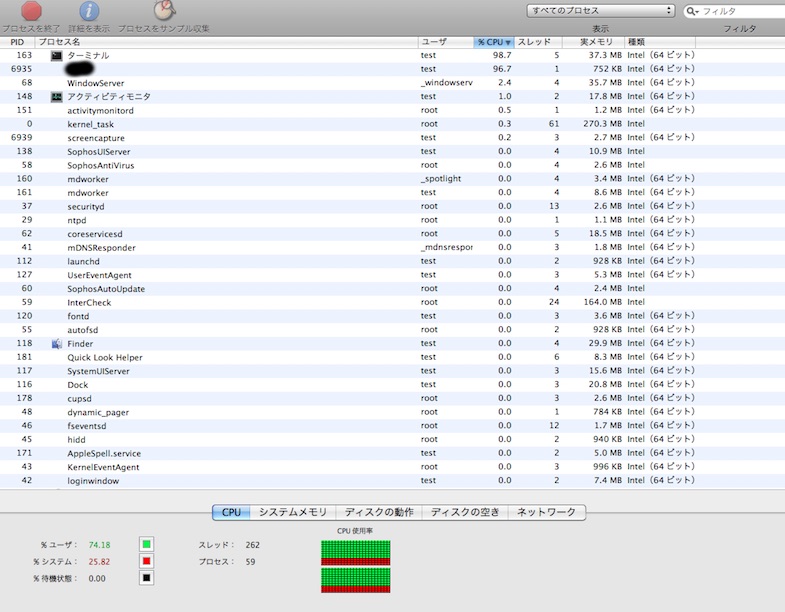The width and height of the screenshot is (785, 612).
Task: Click the Activity Monitor icon in row 148
Action: [57, 97]
